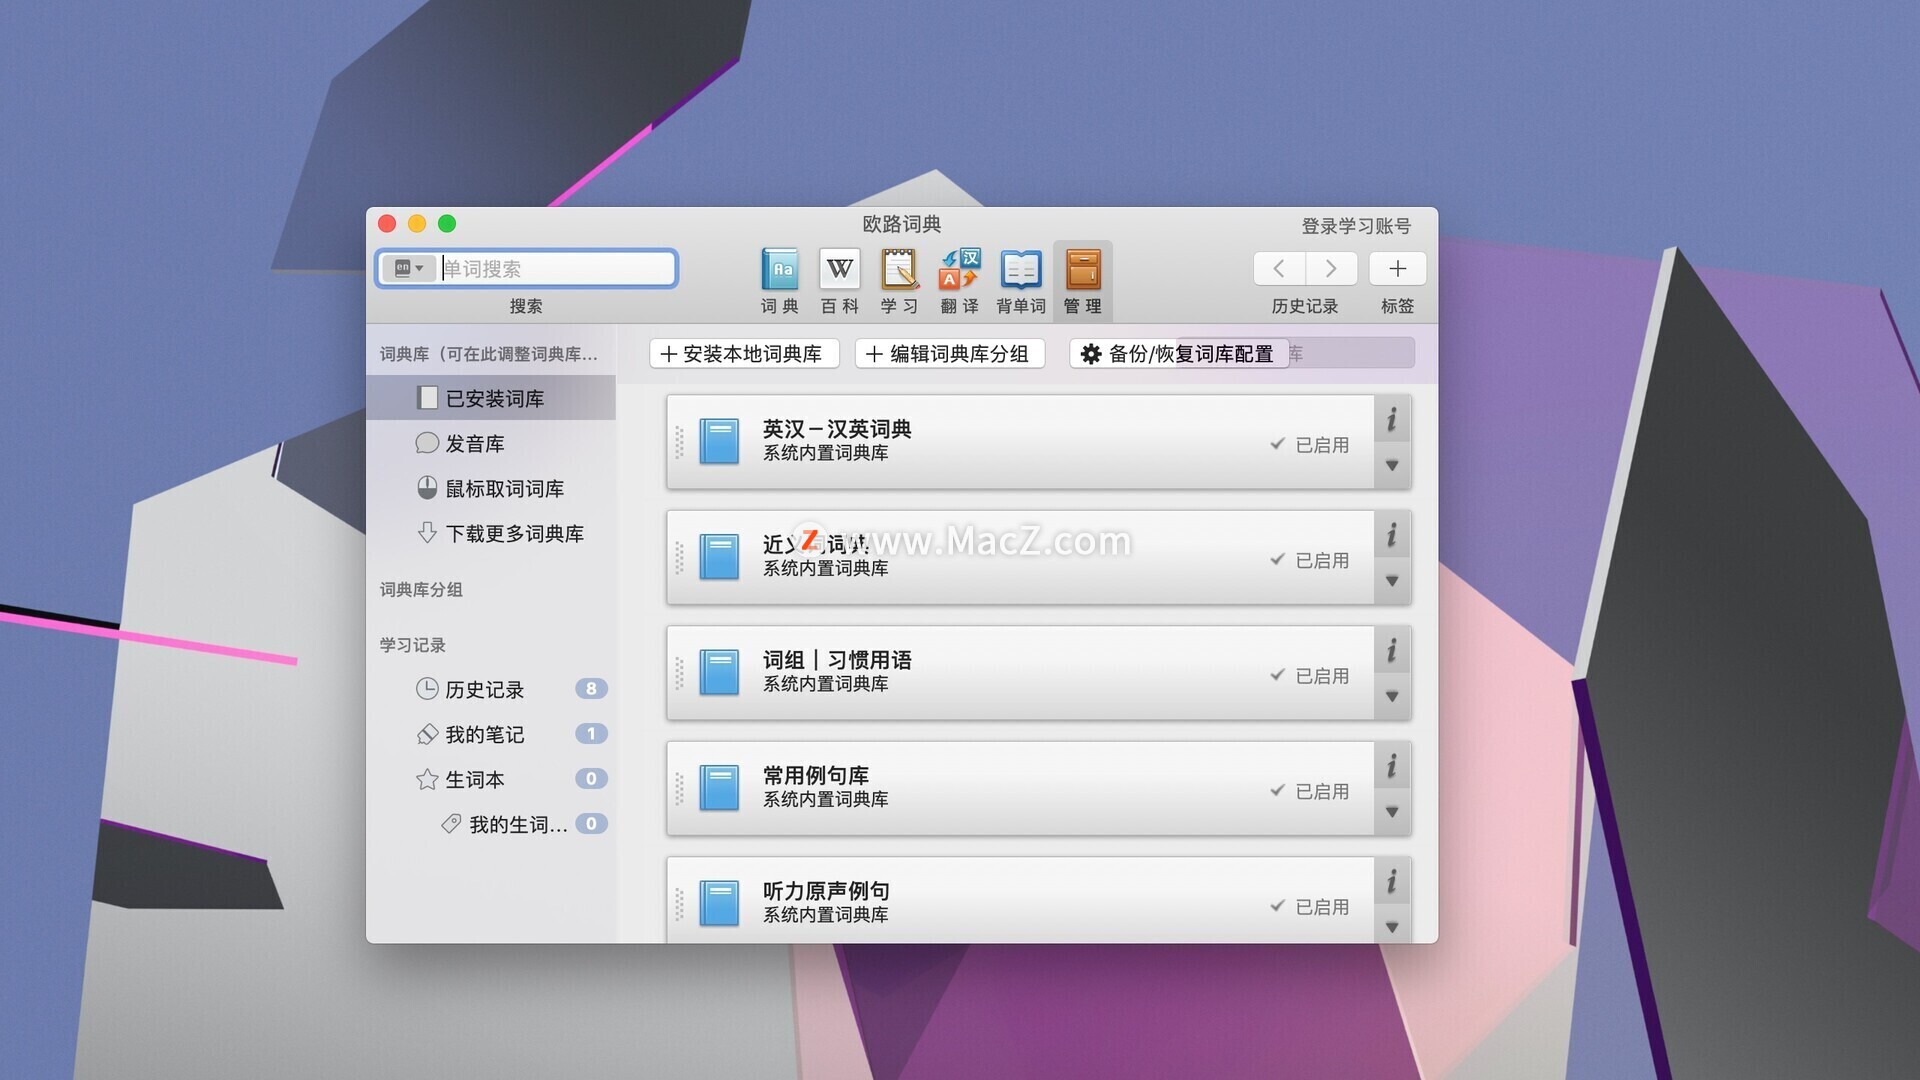Screen dimensions: 1920x1080
Task: Click 编辑词典库分组 button
Action: coord(949,354)
